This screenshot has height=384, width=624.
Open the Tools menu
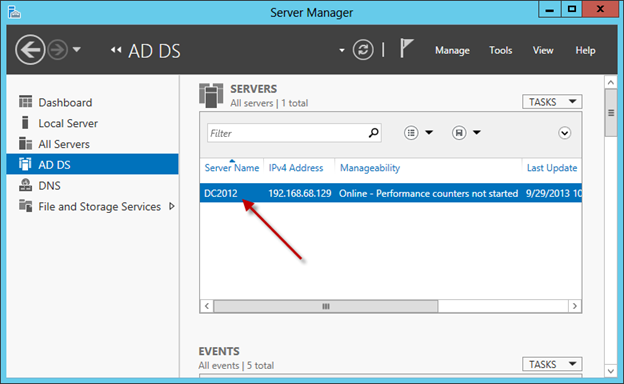point(500,50)
